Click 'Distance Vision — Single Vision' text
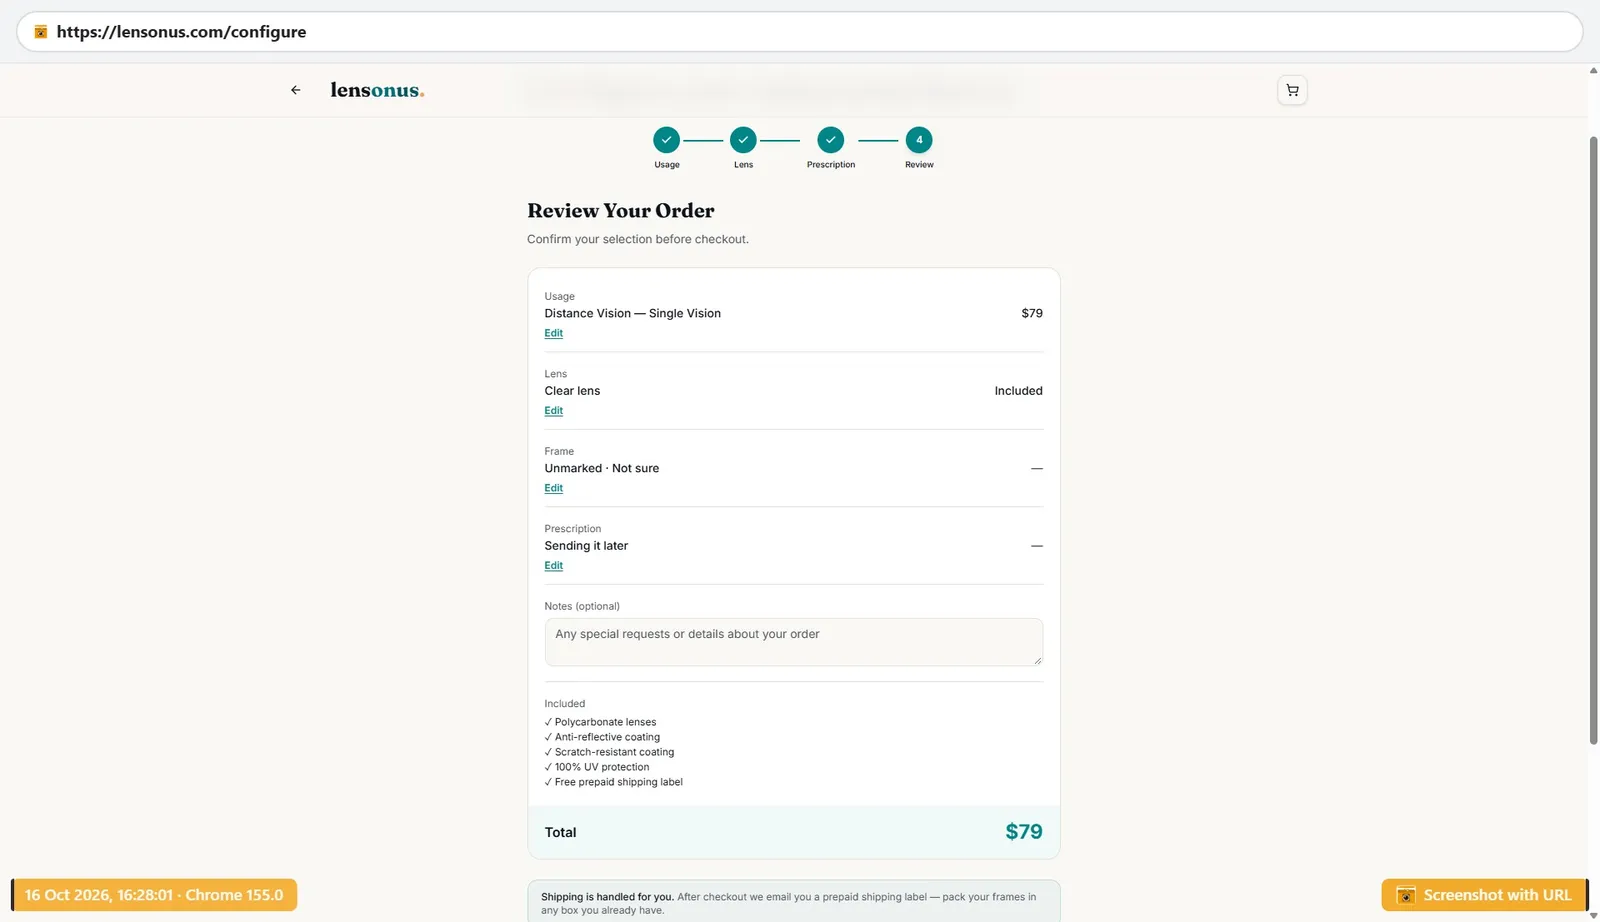 [632, 313]
